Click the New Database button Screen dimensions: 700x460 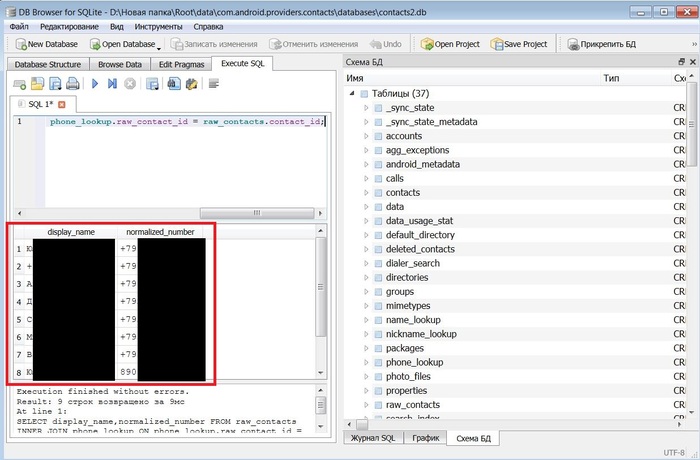46,44
